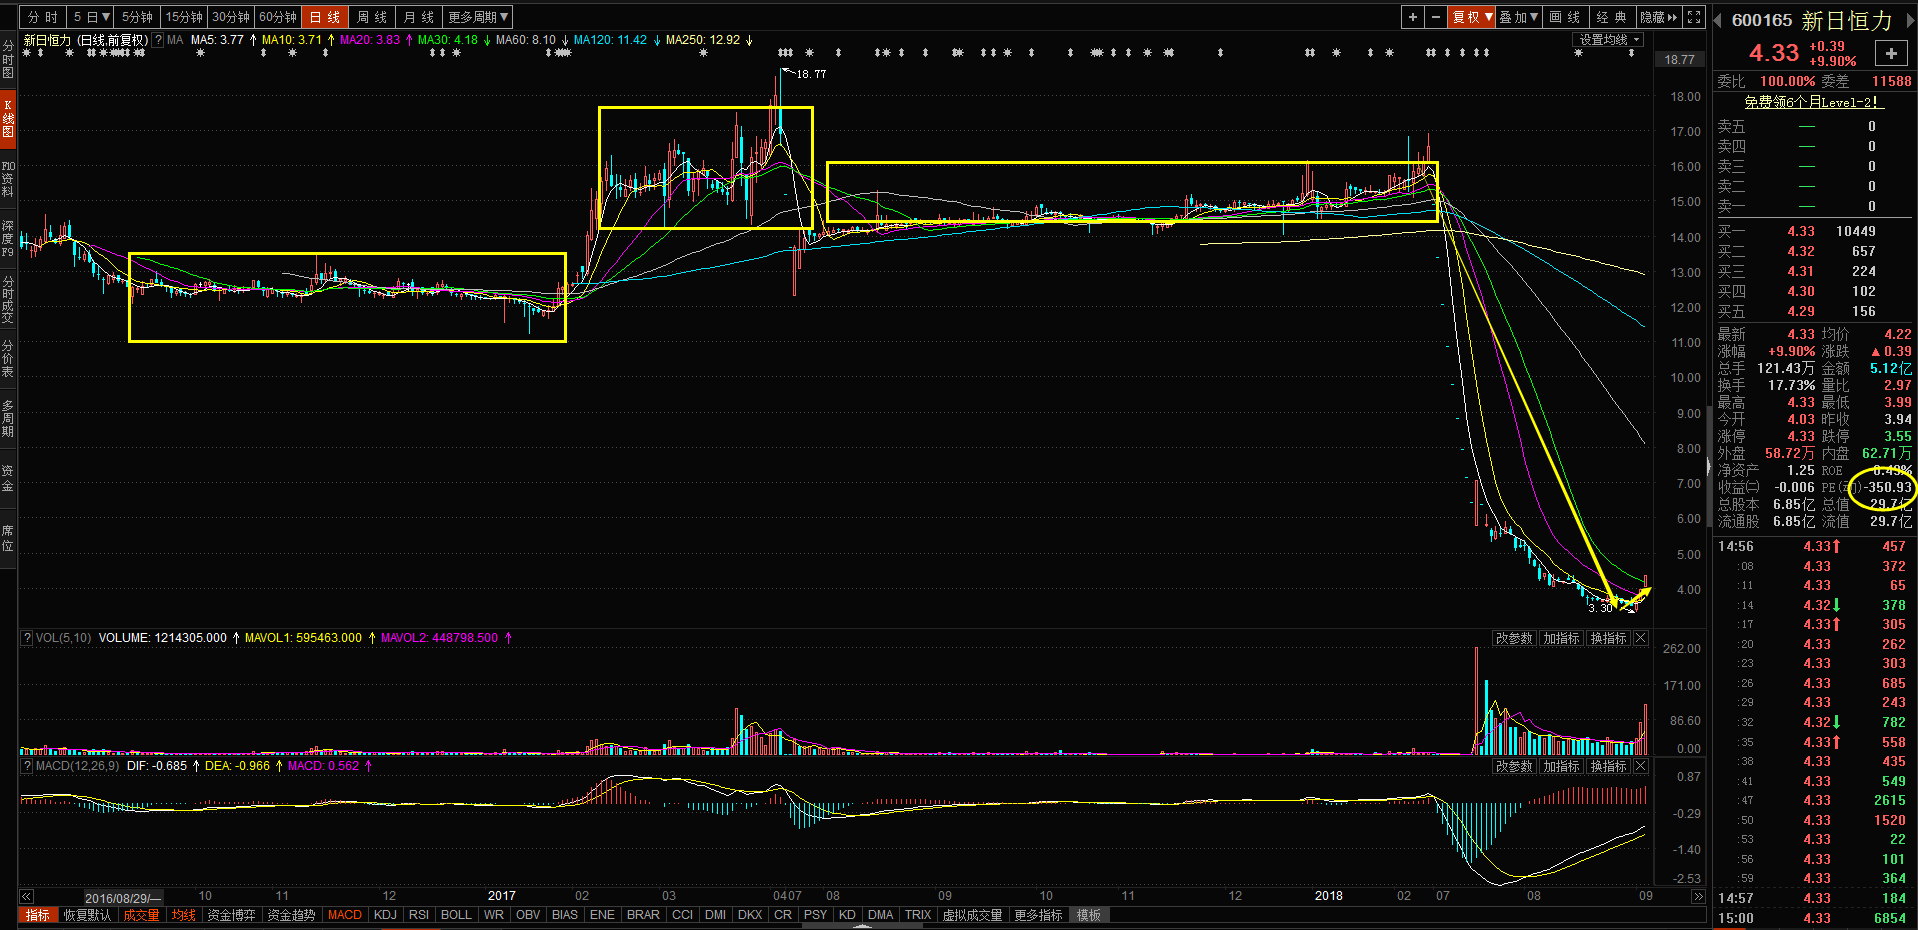Screen dimensions: 1918x930
Task: Select the KDJ indicator tab
Action: pyautogui.click(x=385, y=915)
